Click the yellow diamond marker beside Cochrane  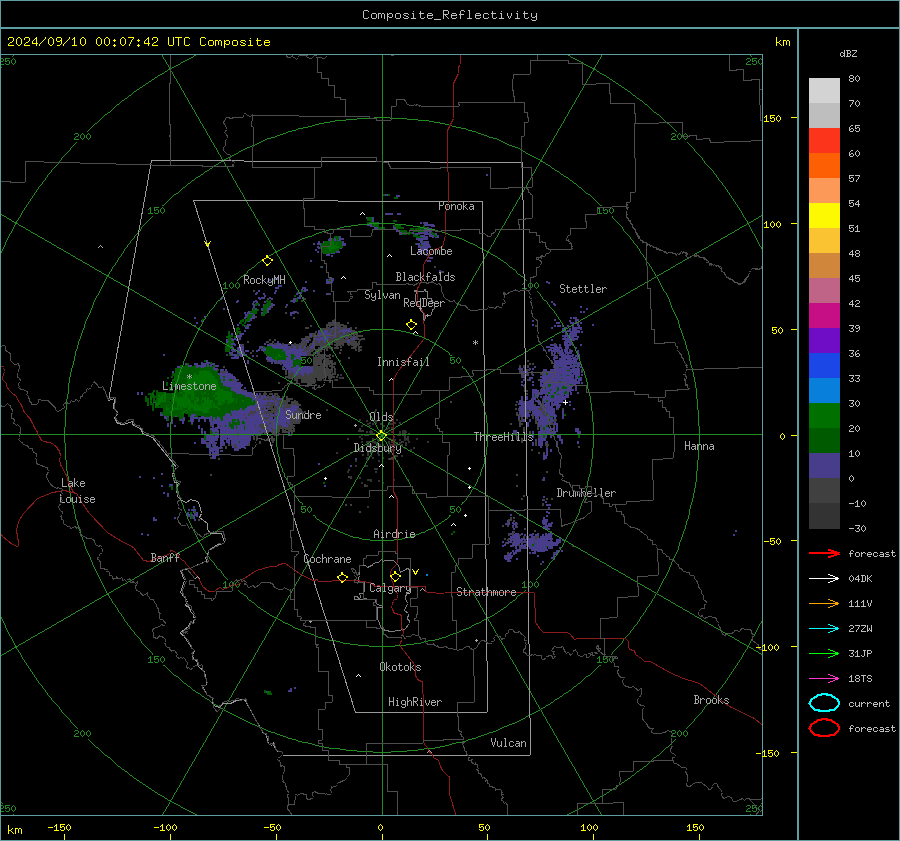point(343,577)
